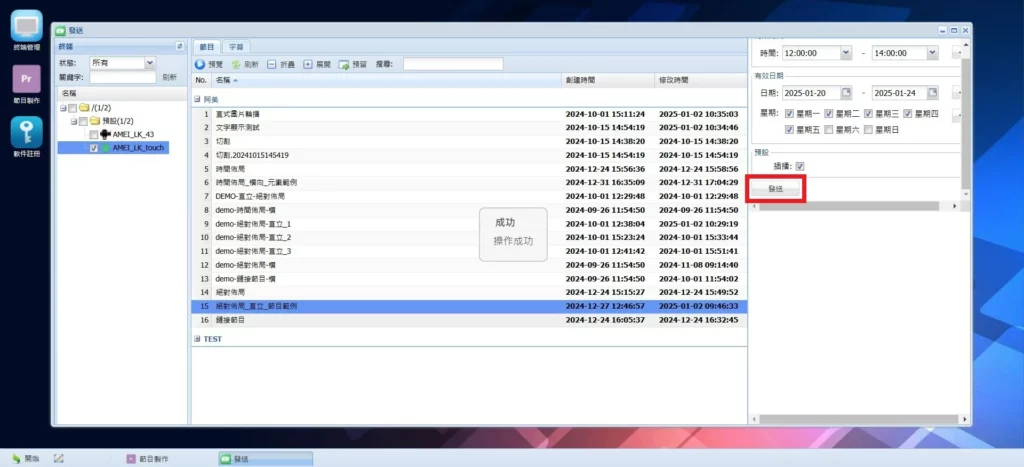Click the 展開 expand-all icon
Screen dimensions: 1024x467
308,64
